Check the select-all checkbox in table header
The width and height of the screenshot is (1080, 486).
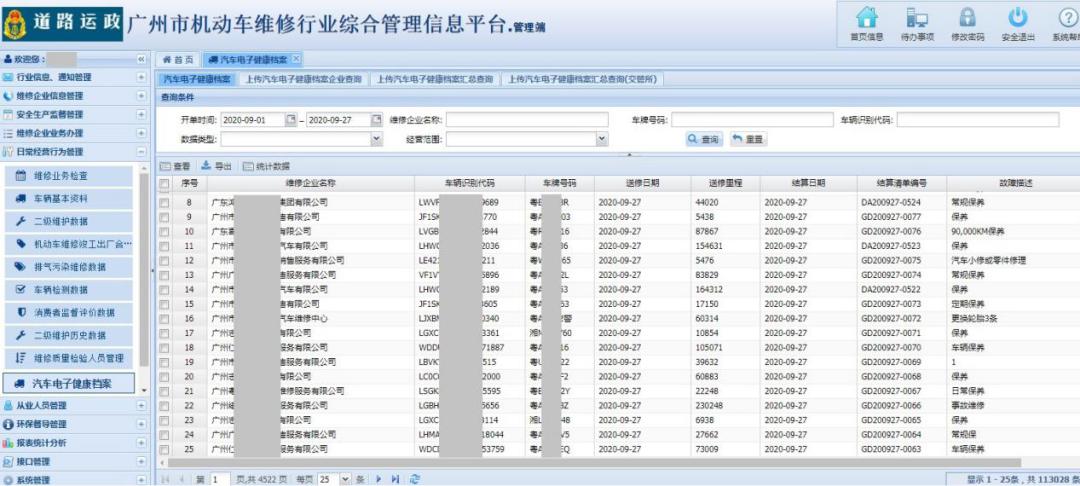(165, 184)
